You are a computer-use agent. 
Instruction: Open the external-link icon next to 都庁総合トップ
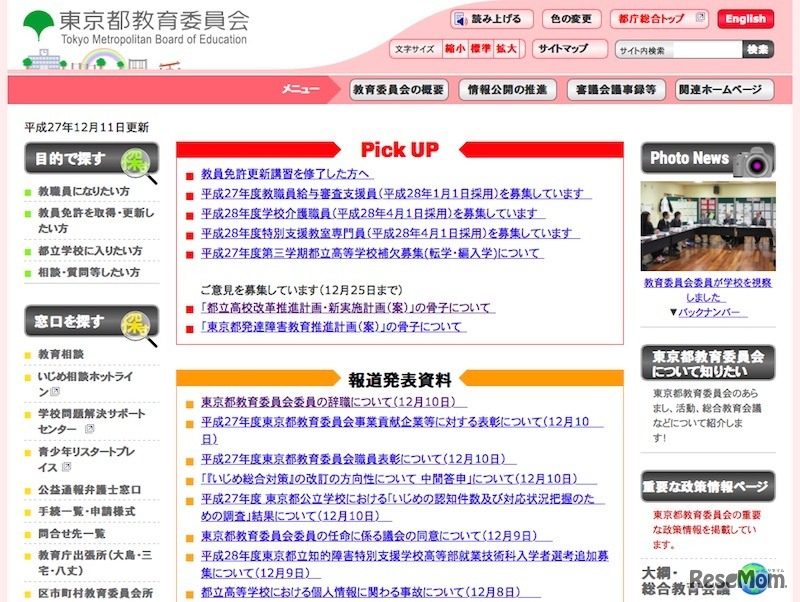point(701,17)
